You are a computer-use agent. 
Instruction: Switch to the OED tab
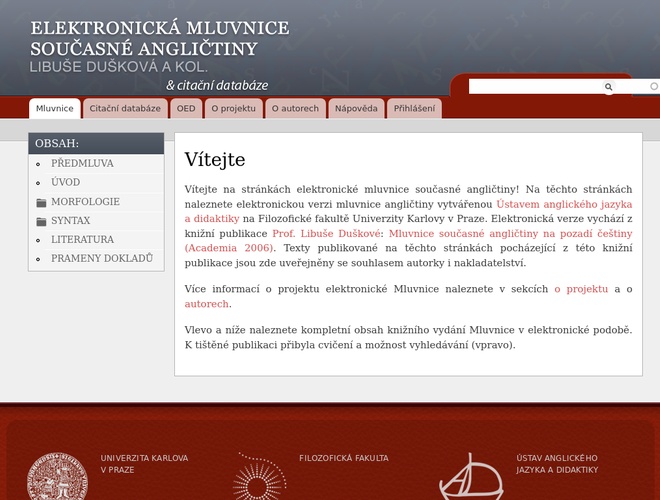(186, 108)
